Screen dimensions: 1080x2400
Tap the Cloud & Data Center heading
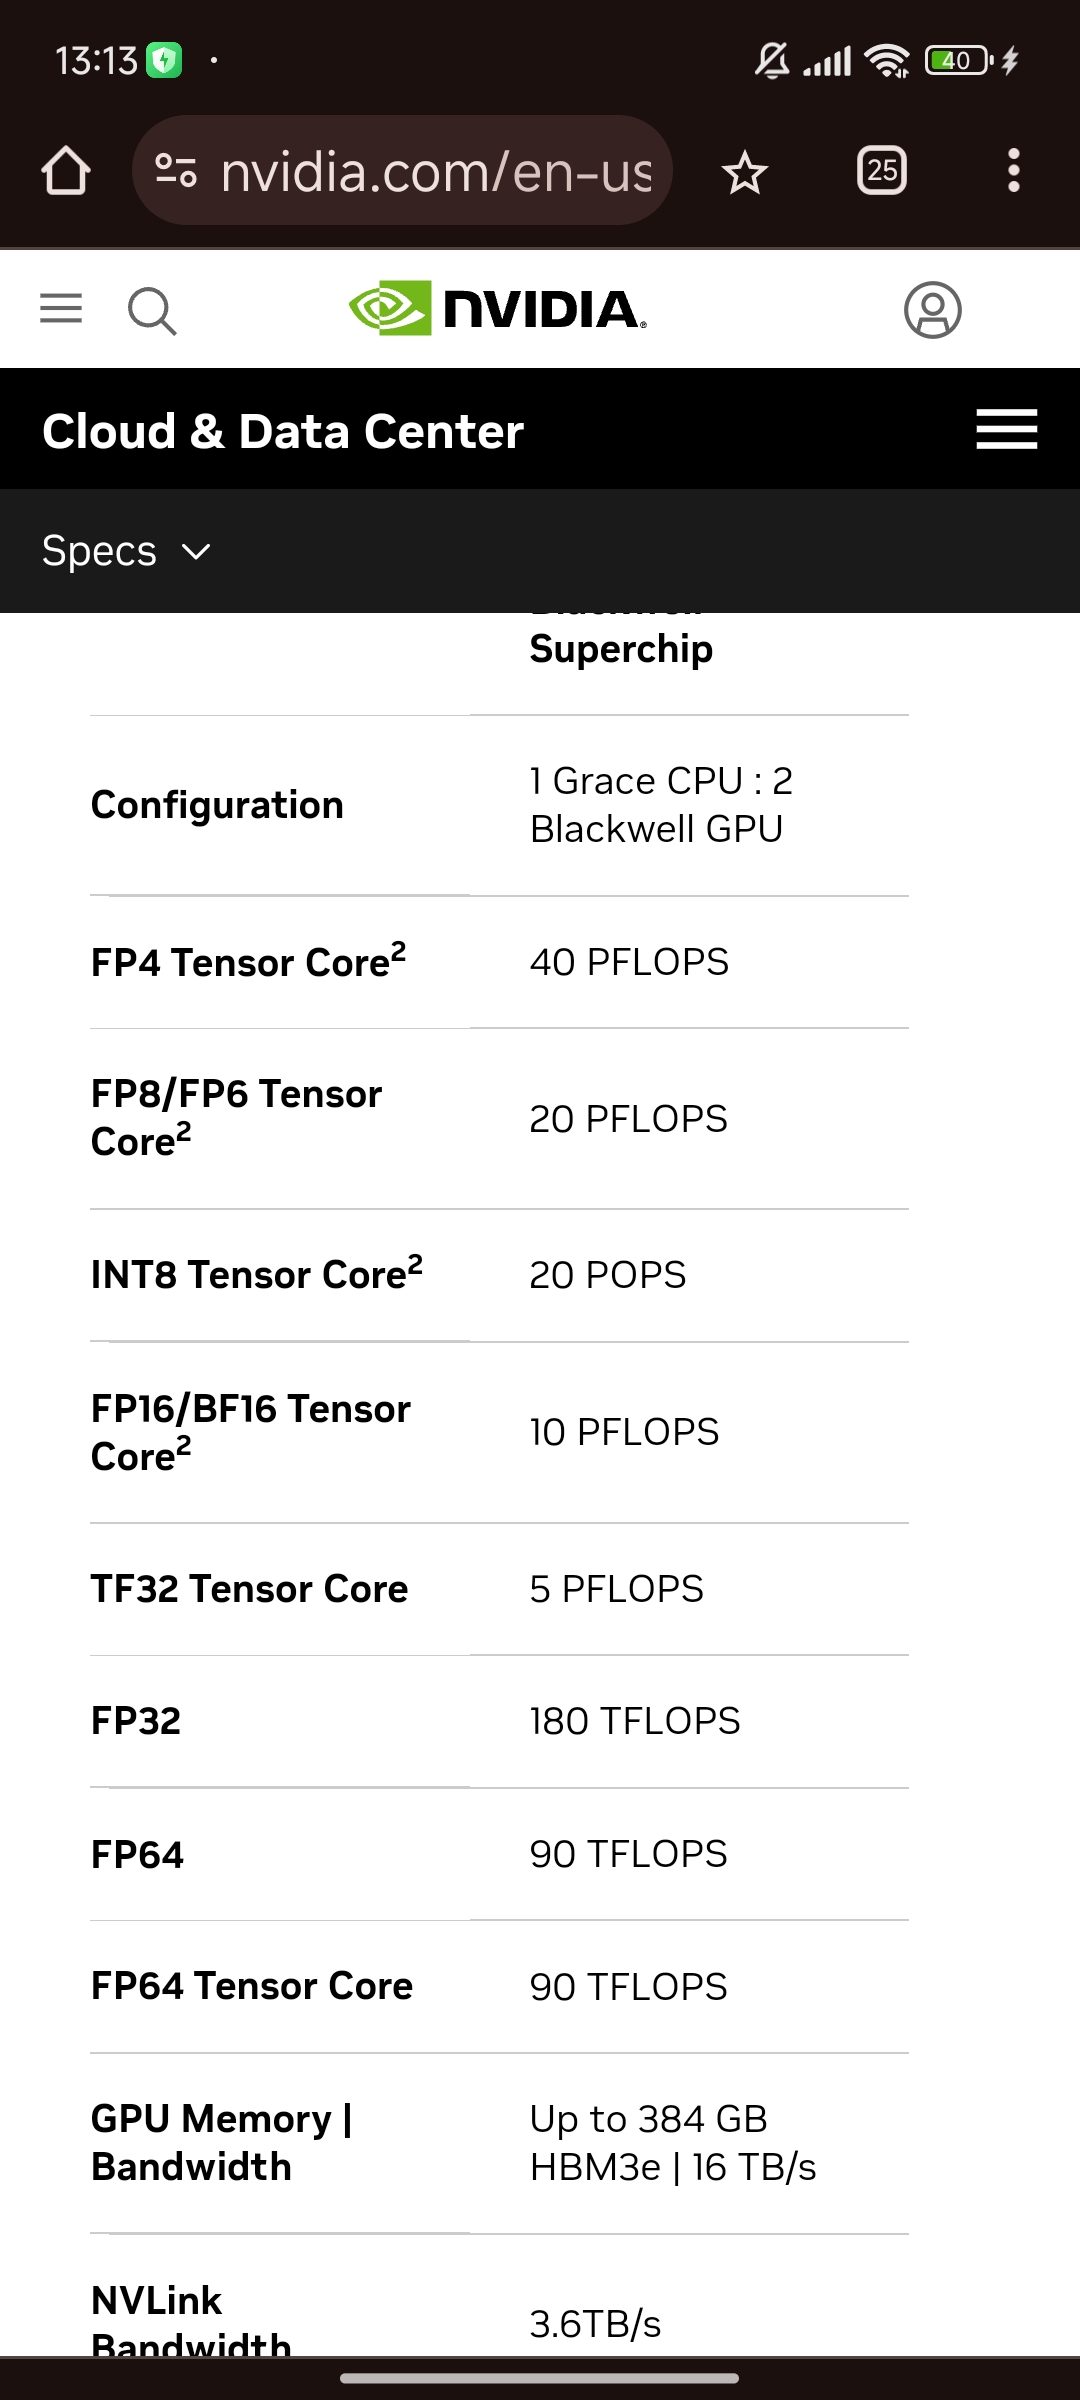(283, 431)
